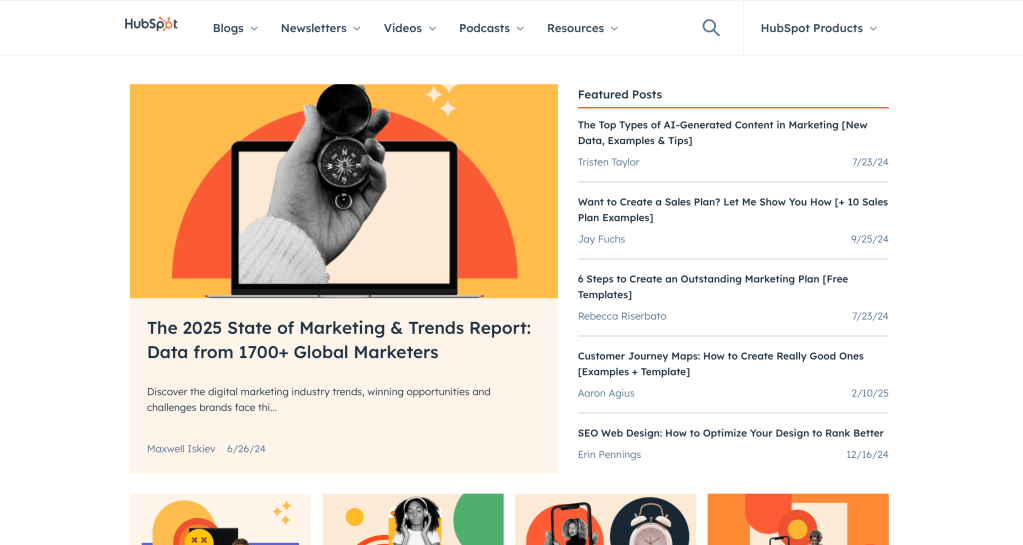Image resolution: width=1023 pixels, height=545 pixels.
Task: Expand the Resources dropdown
Action: pos(582,28)
